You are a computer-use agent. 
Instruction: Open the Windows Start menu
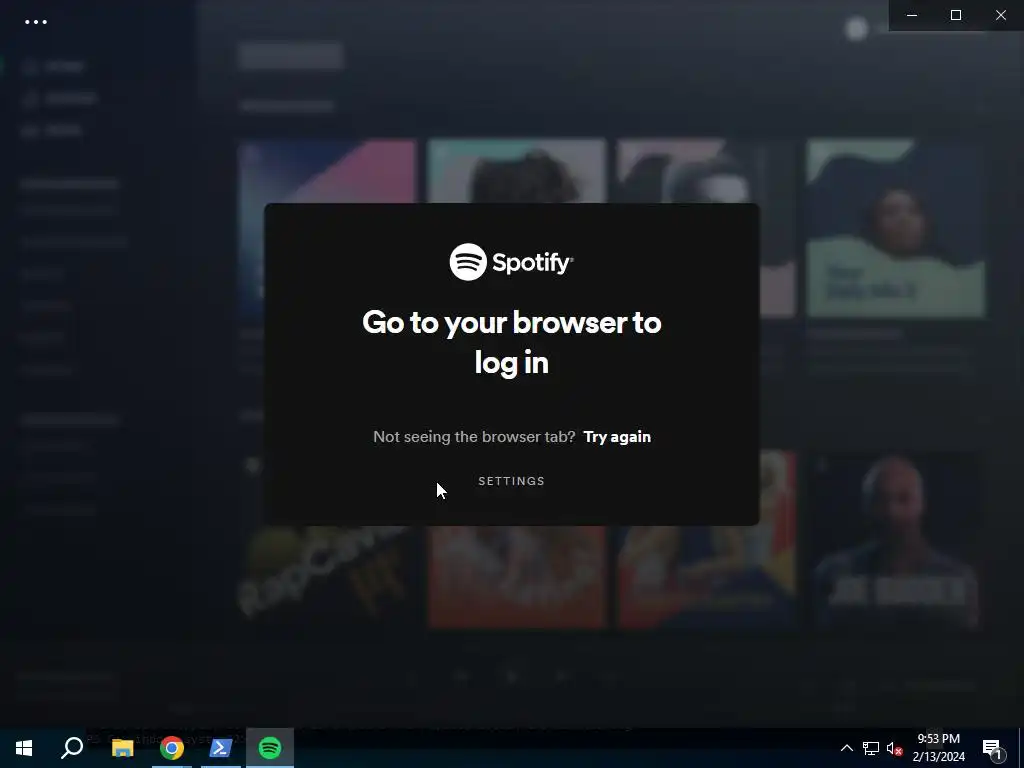(24, 748)
